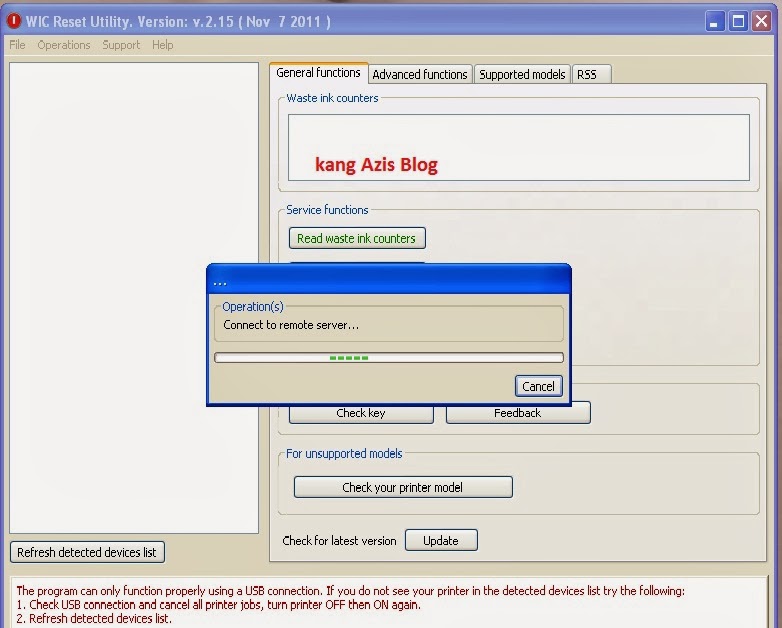Open the File menu
Screen dimensions: 782x628
17,45
